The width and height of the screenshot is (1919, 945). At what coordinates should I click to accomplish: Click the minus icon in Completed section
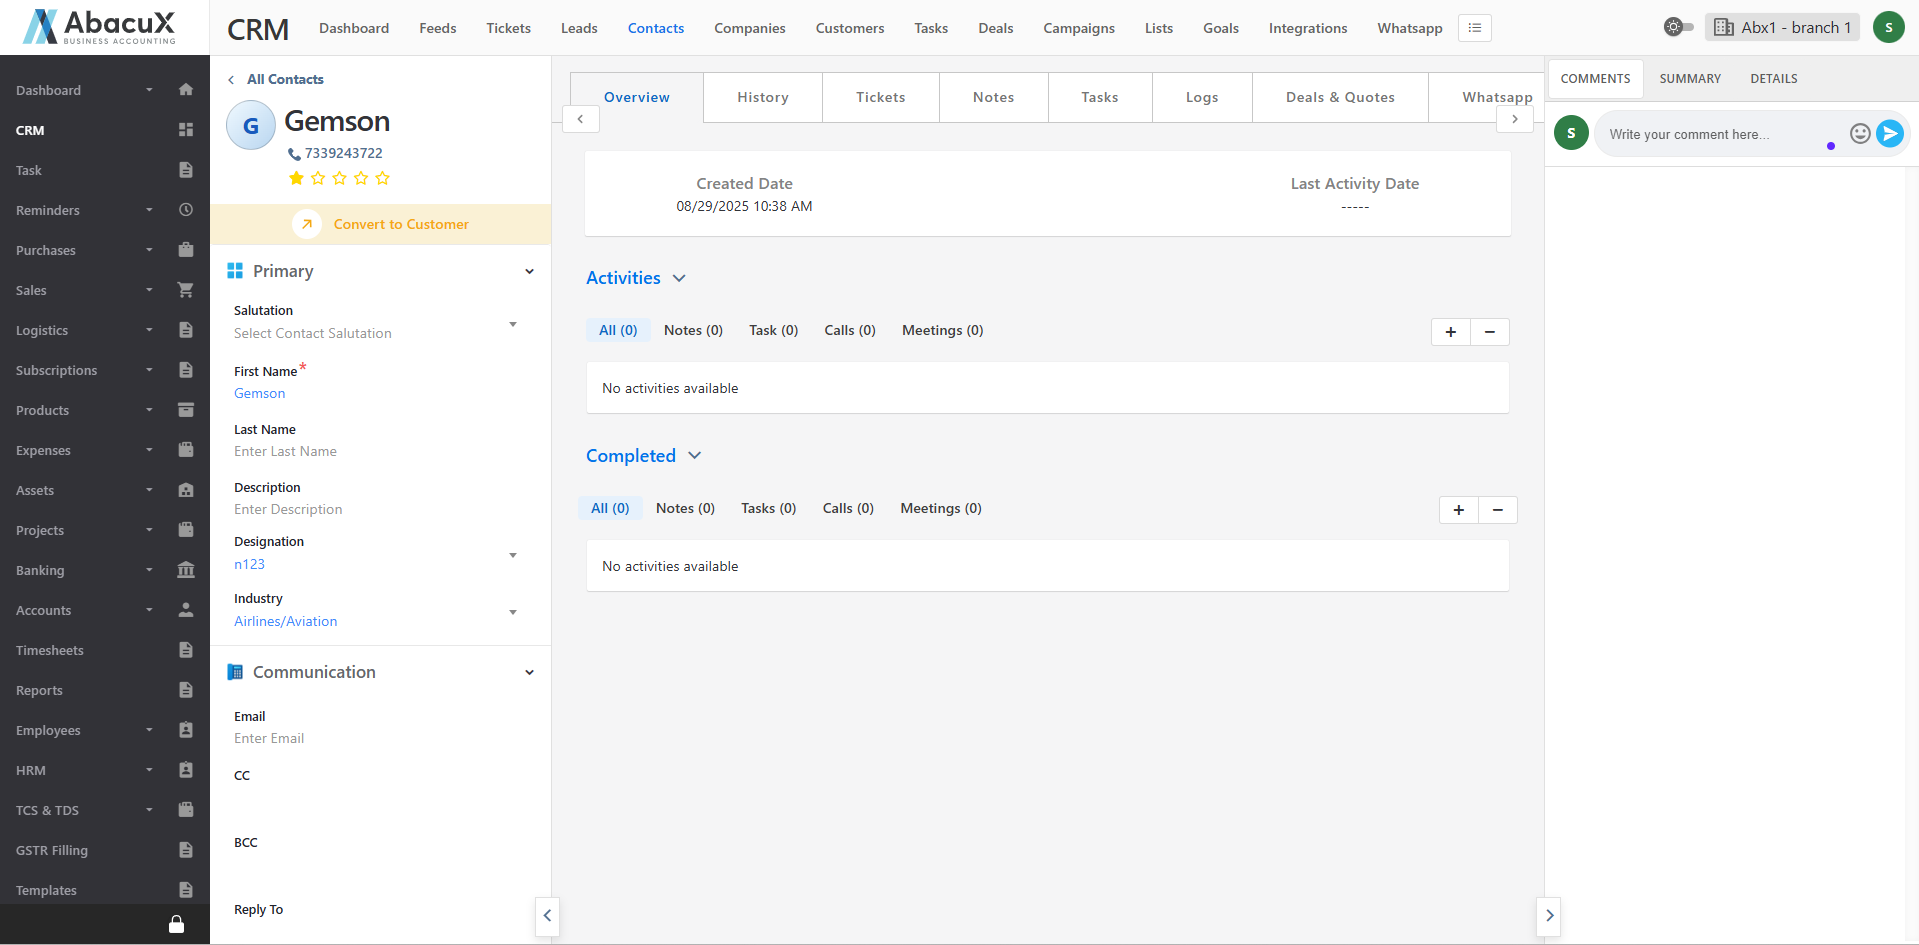[1497, 510]
